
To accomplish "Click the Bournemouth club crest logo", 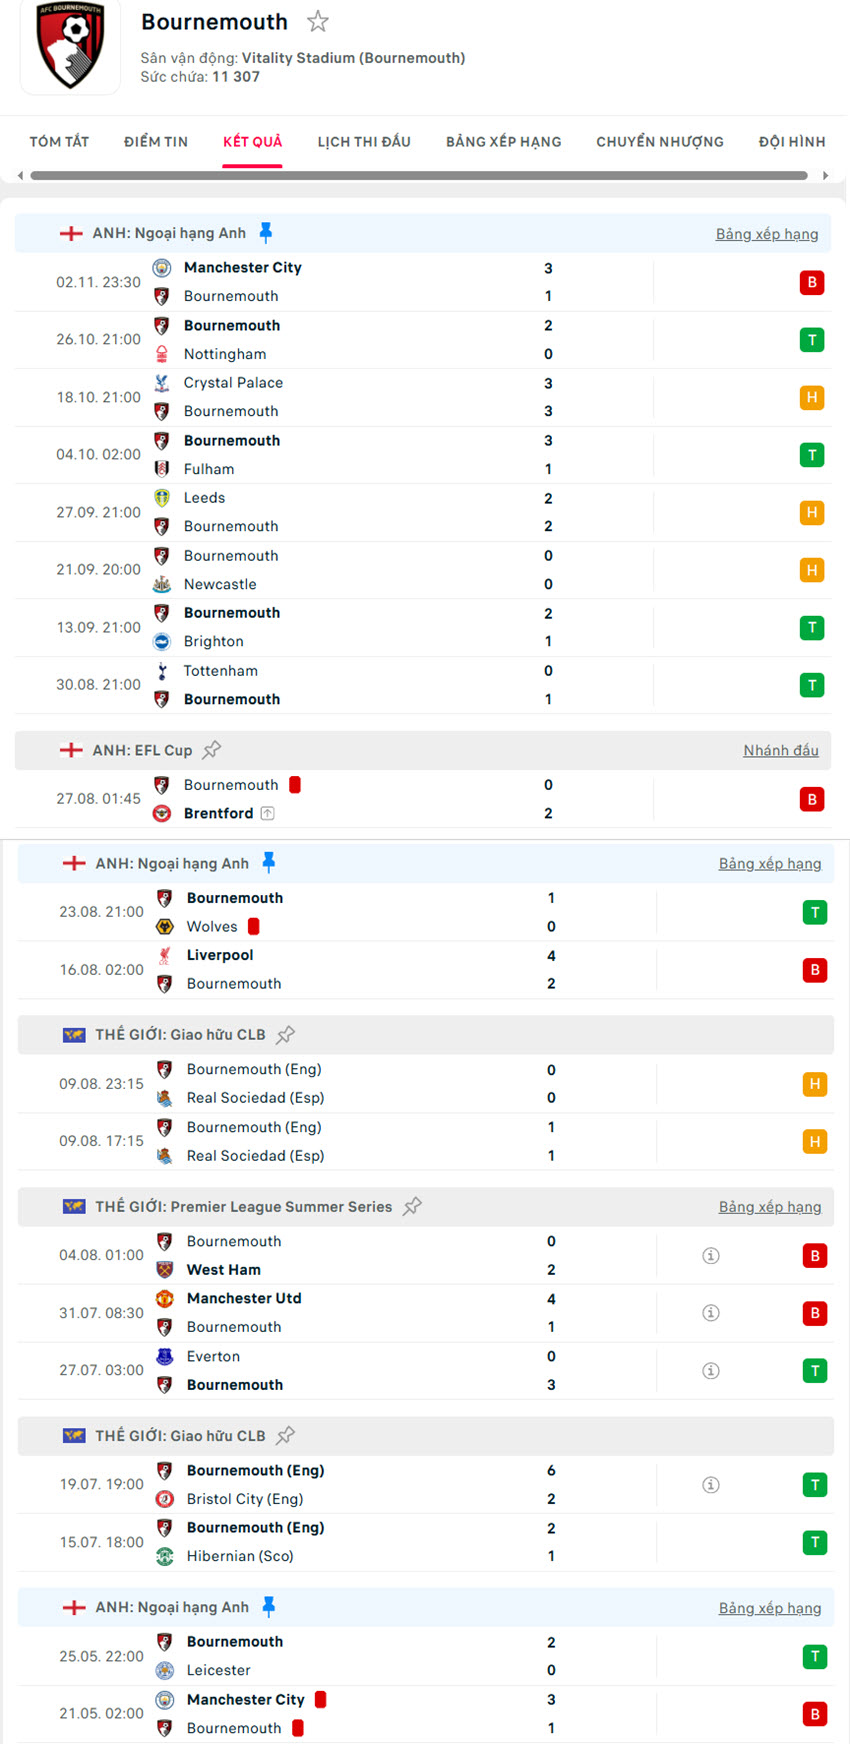I will coord(70,46).
